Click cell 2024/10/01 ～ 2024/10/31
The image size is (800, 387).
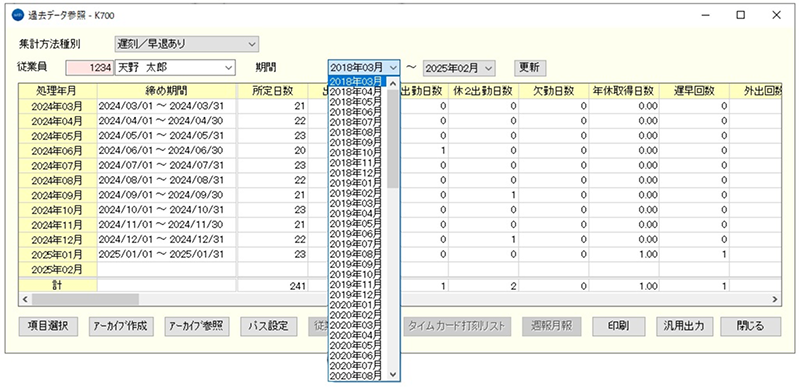167,210
